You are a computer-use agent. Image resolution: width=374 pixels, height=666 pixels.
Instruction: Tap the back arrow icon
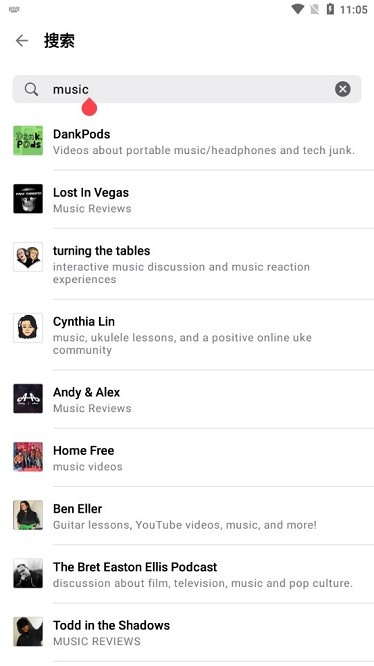point(22,41)
